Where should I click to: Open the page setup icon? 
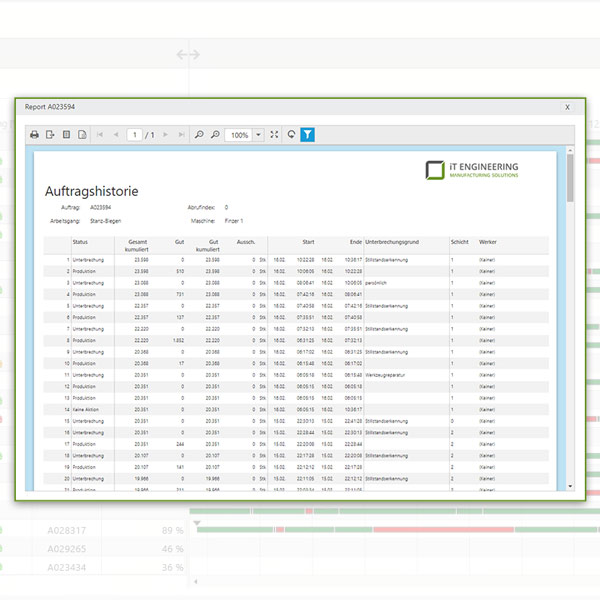coord(83,134)
